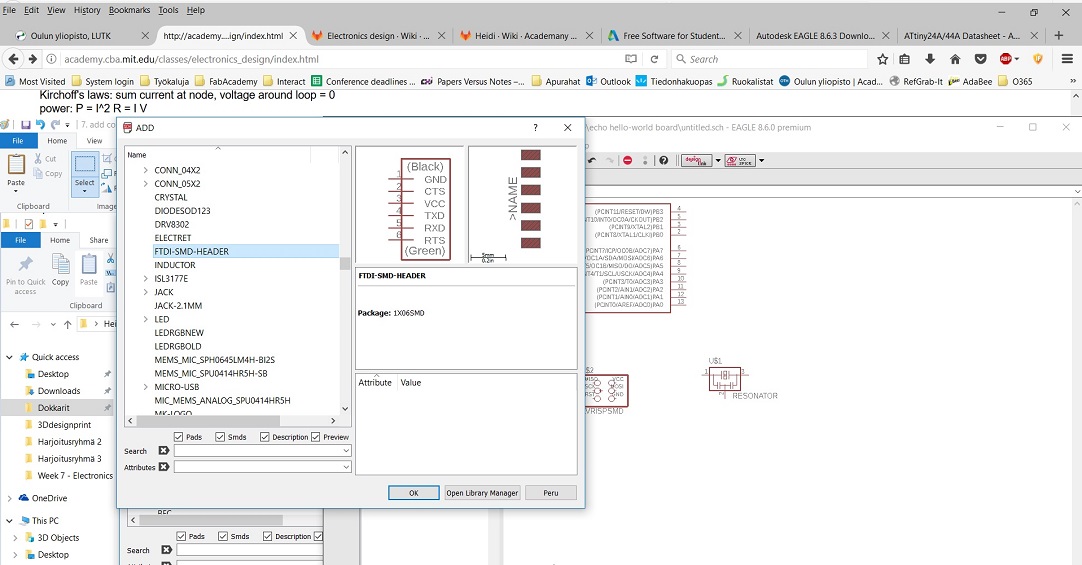Switch to ATtiny24A/44A Datasheet tab

(963, 36)
